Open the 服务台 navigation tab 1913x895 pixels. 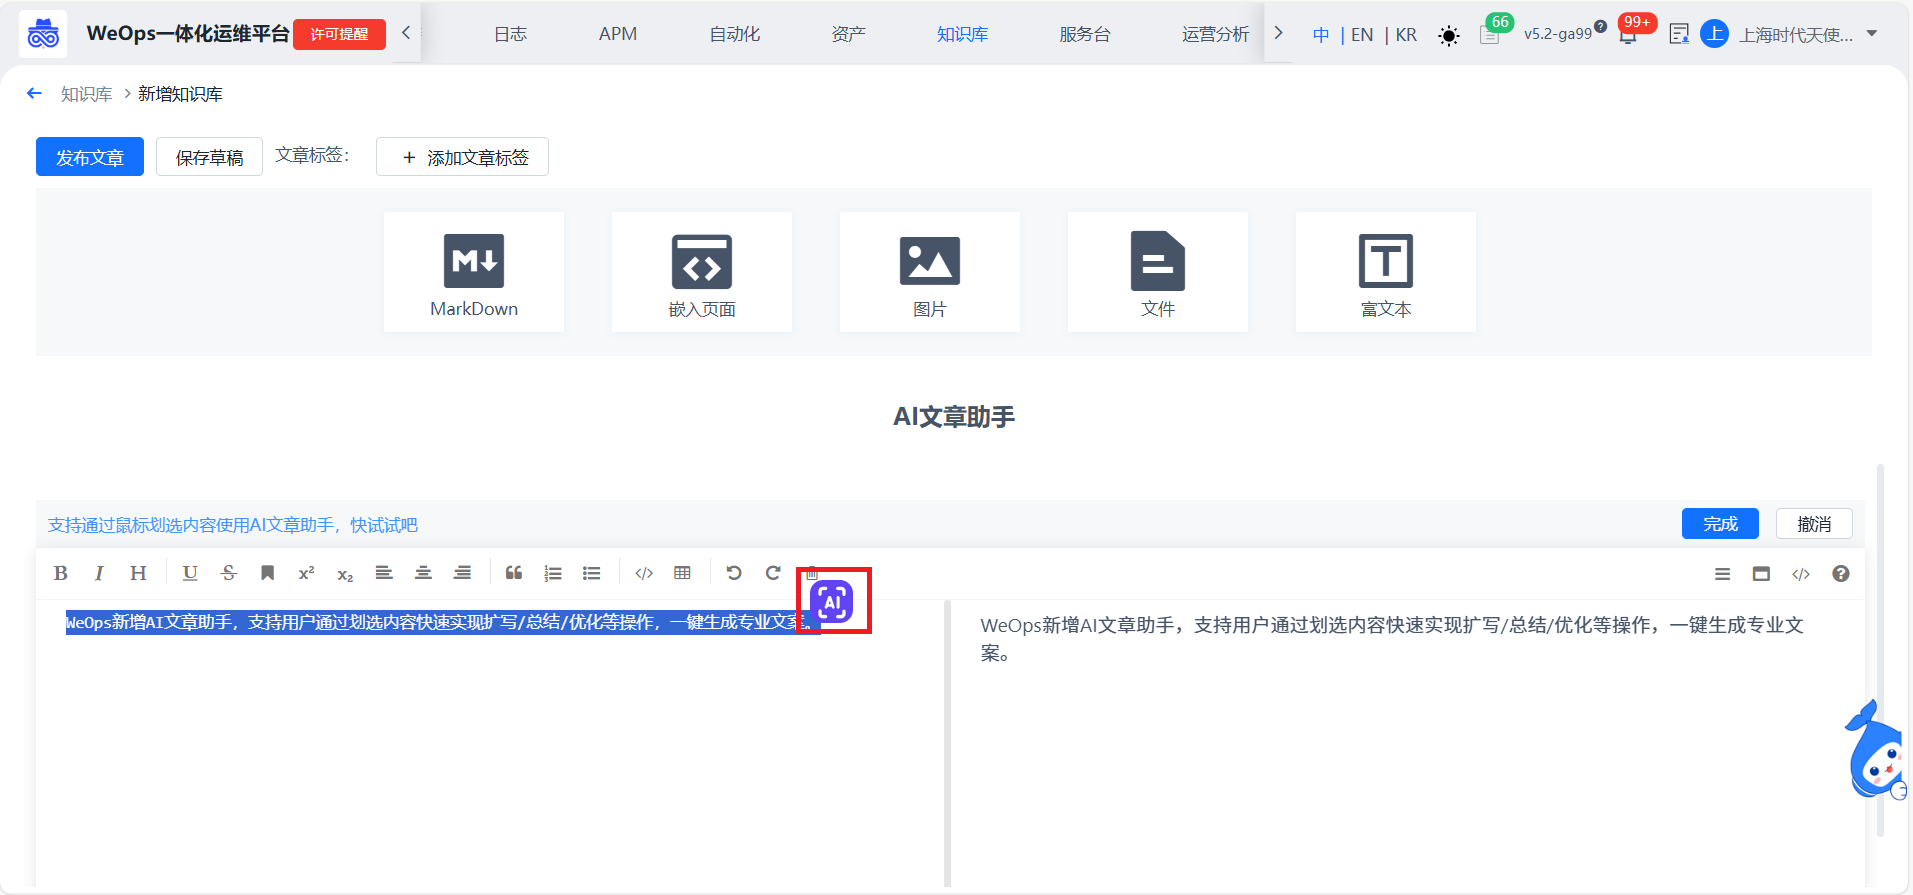pyautogui.click(x=1084, y=34)
